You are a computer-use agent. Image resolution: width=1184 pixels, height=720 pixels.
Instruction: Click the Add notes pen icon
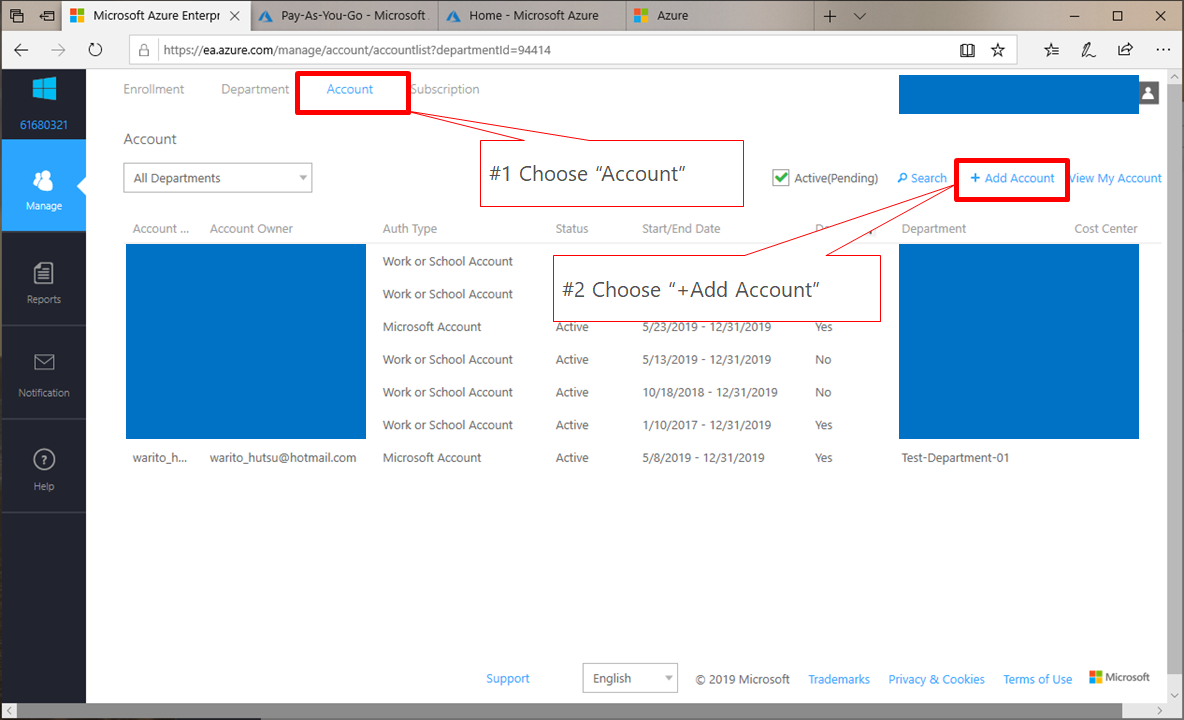[1087, 50]
